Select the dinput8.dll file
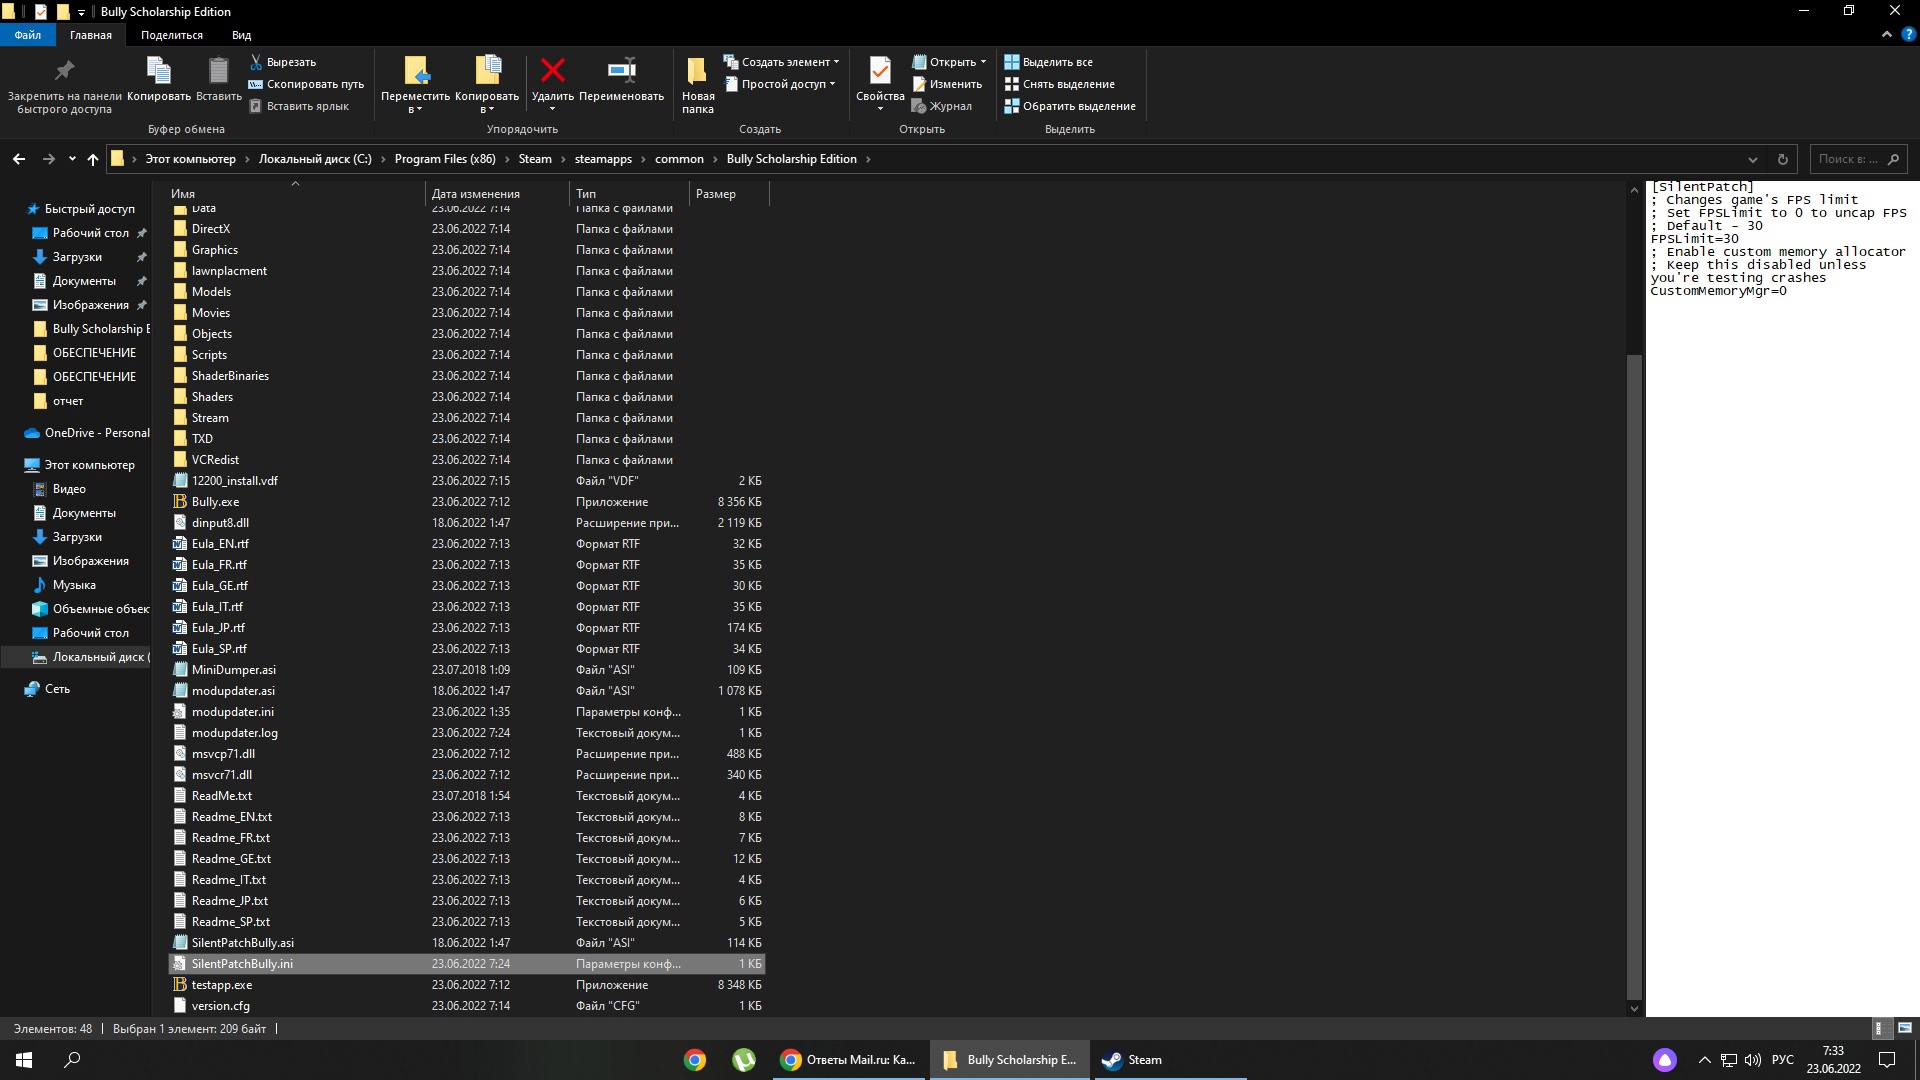This screenshot has width=1920, height=1080. click(x=467, y=523)
